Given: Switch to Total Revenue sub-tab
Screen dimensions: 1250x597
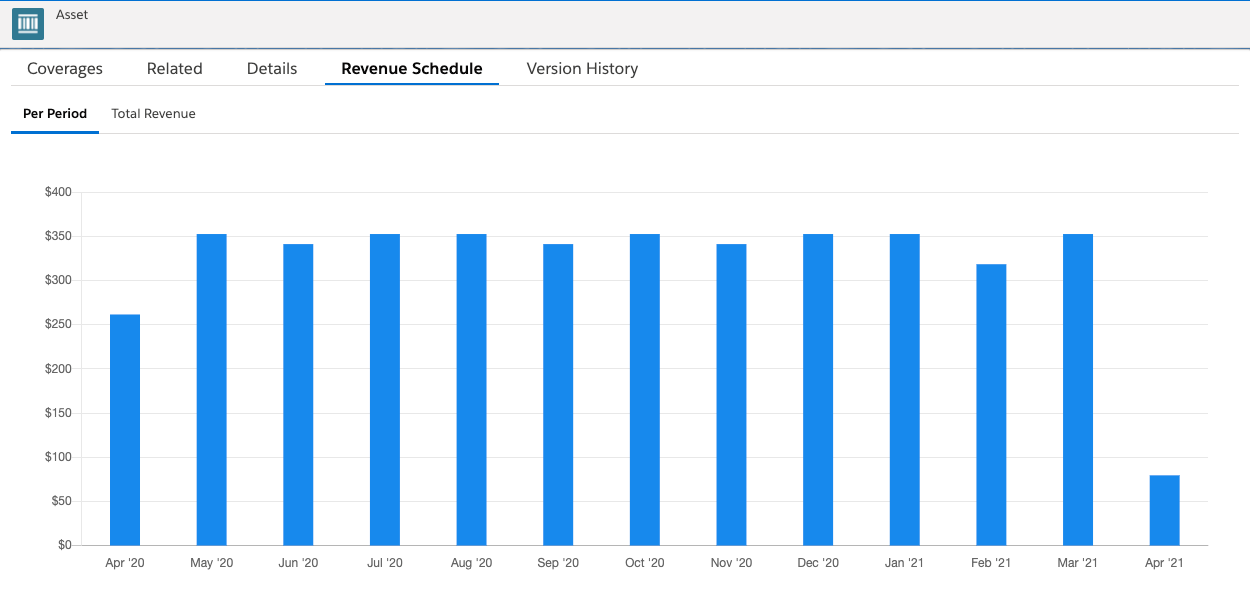Looking at the screenshot, I should pos(153,114).
